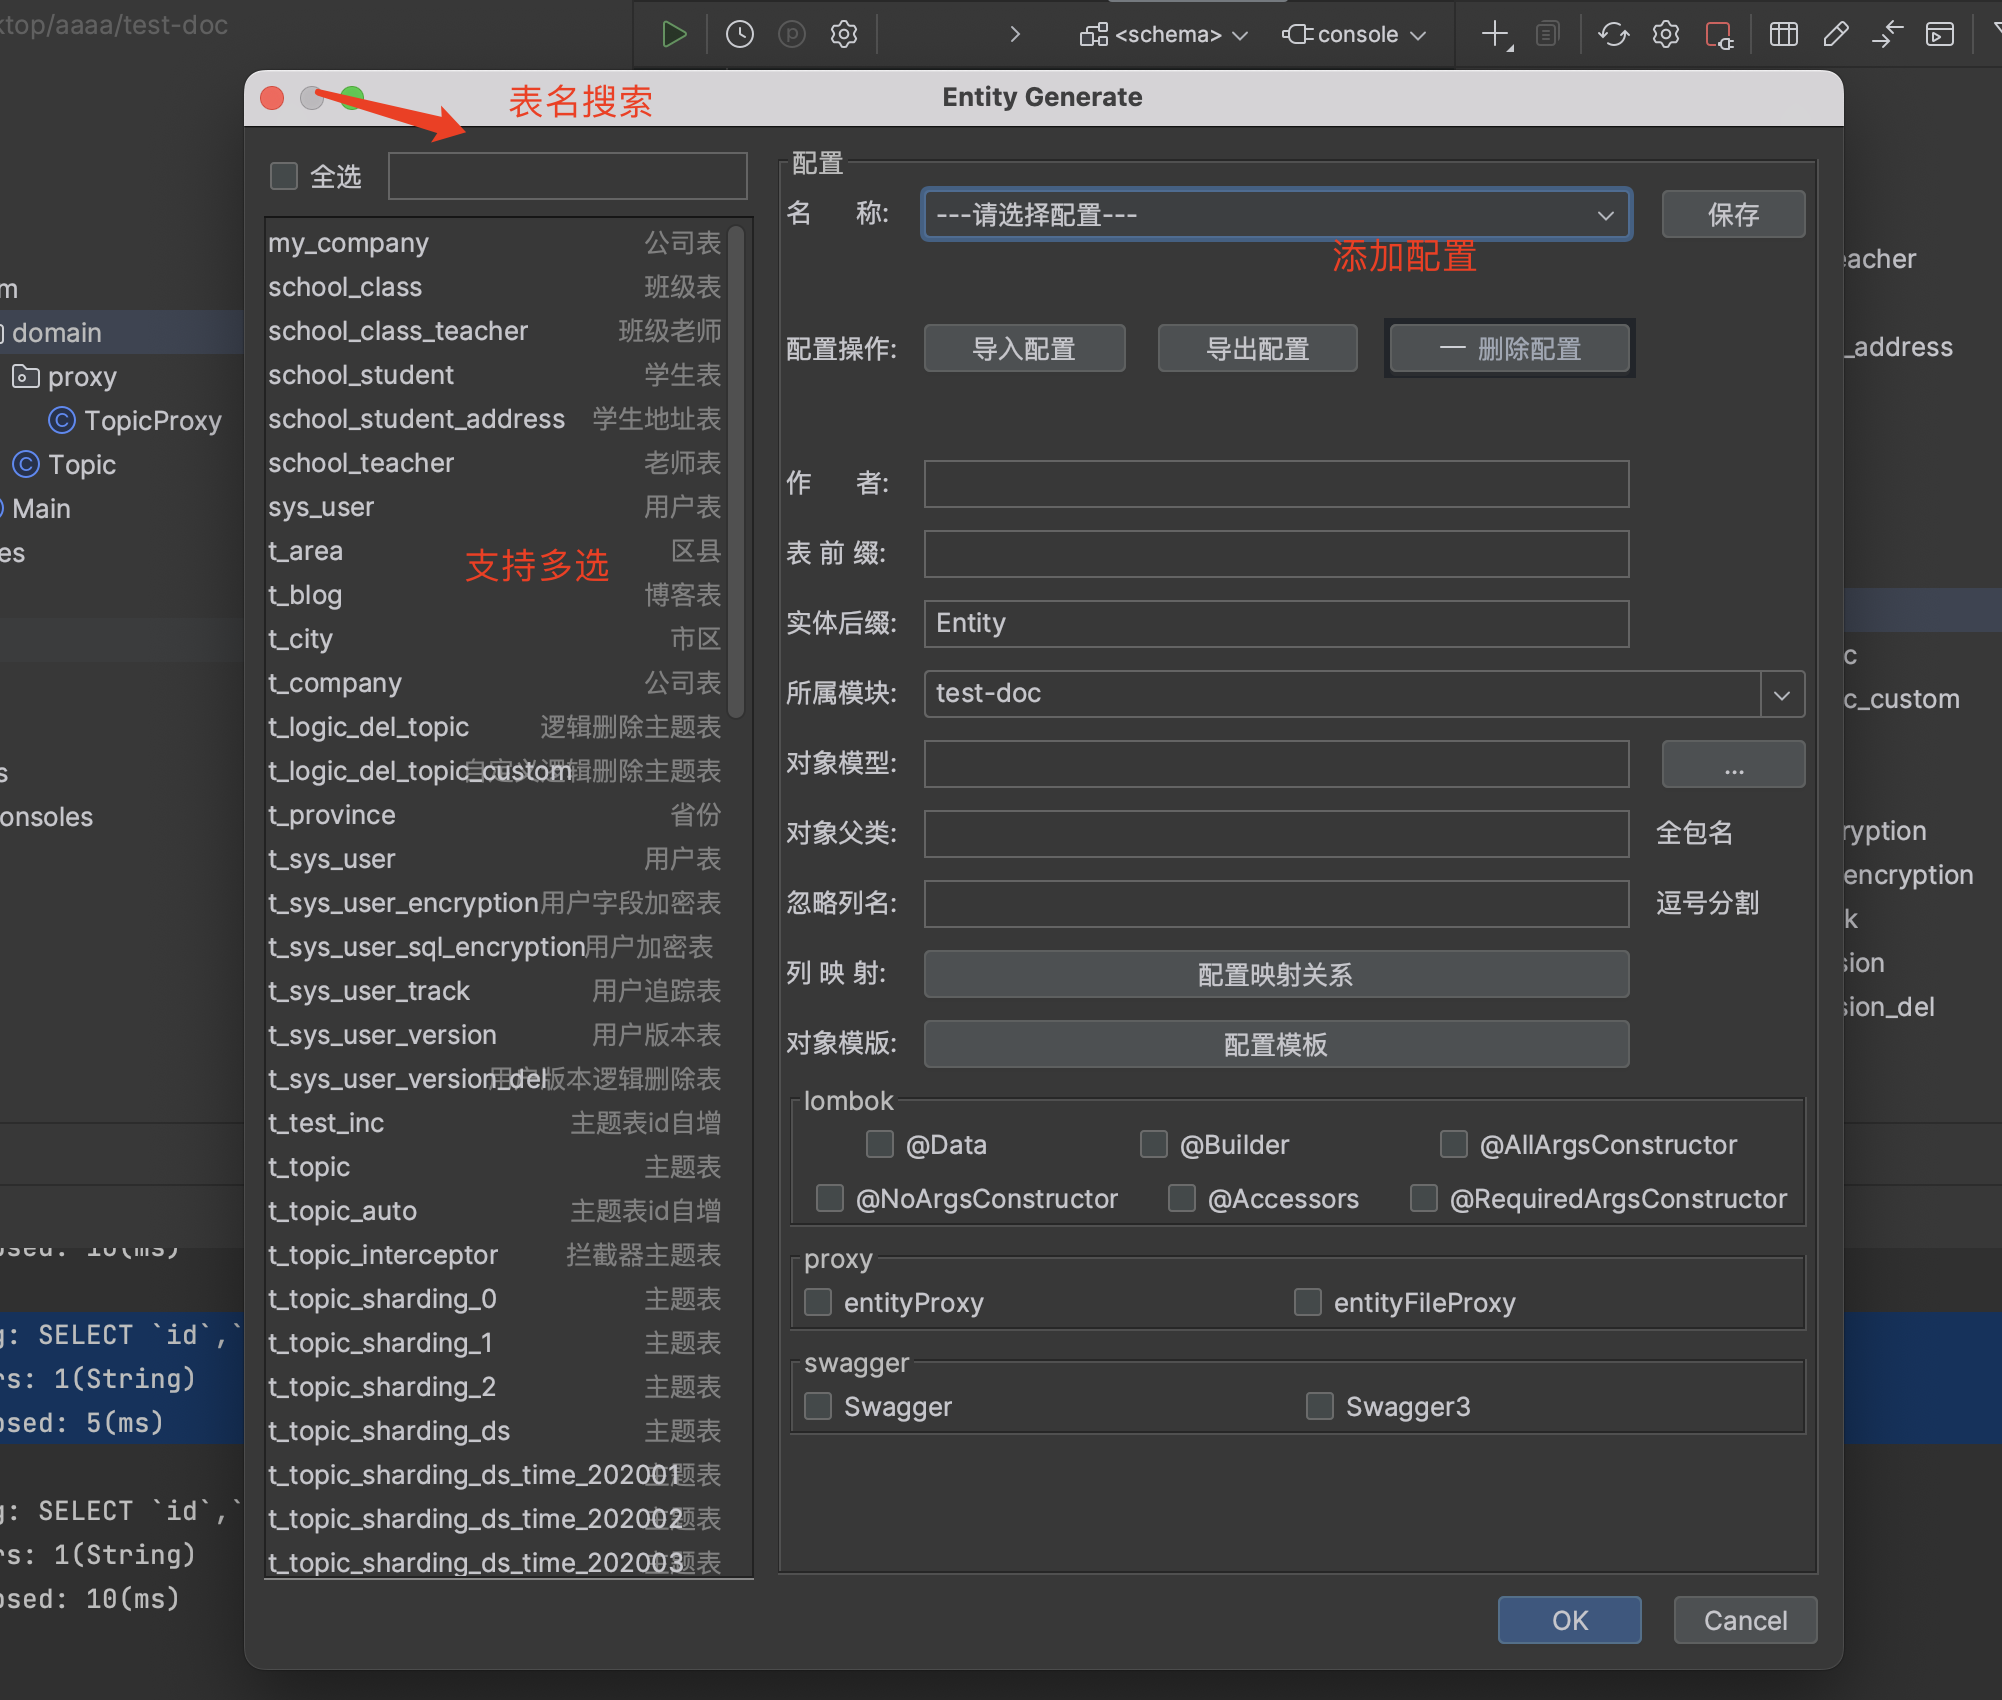Screen dimensions: 2002x1700
Task: Click the circled P transaction icon
Action: coord(792,35)
